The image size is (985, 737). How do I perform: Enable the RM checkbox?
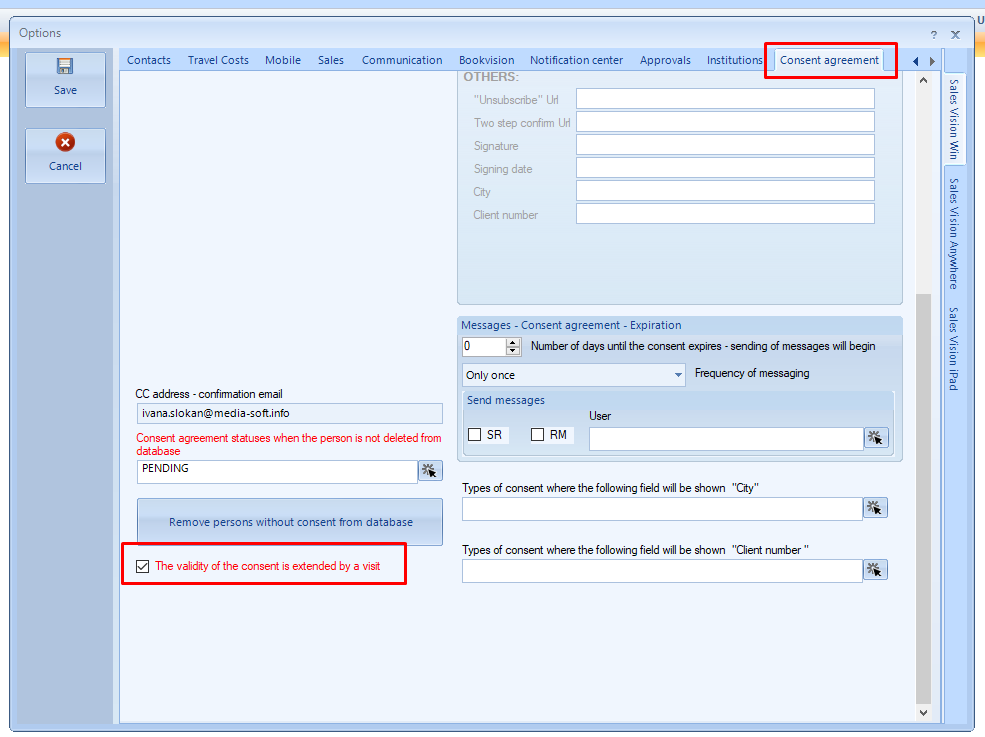point(538,435)
